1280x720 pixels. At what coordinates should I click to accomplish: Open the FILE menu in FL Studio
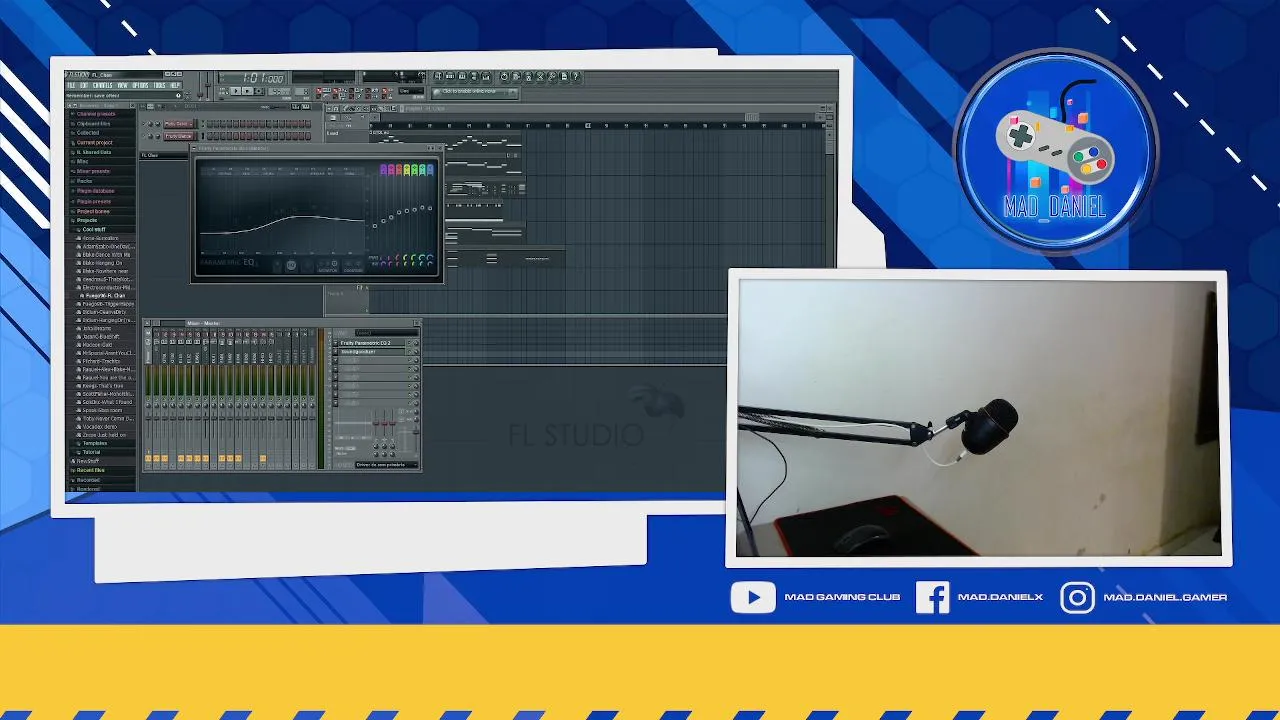click(x=71, y=85)
